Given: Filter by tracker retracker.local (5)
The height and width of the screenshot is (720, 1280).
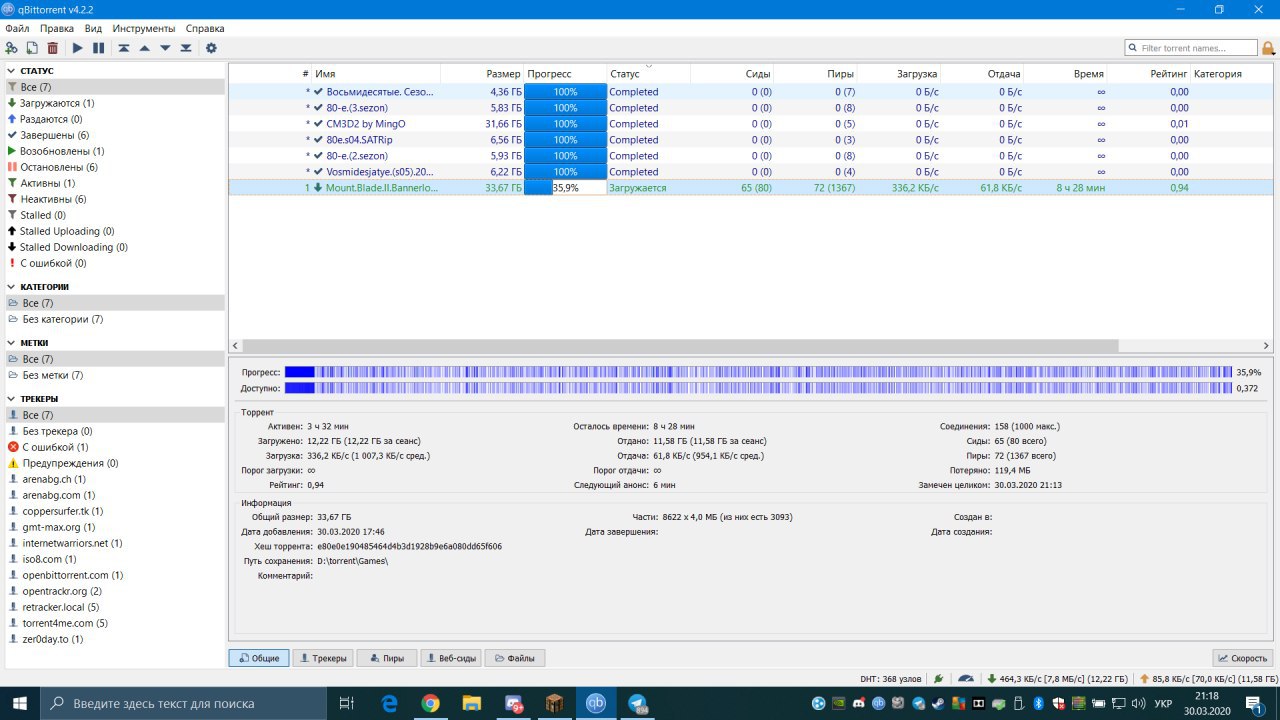Looking at the screenshot, I should tap(114, 607).
